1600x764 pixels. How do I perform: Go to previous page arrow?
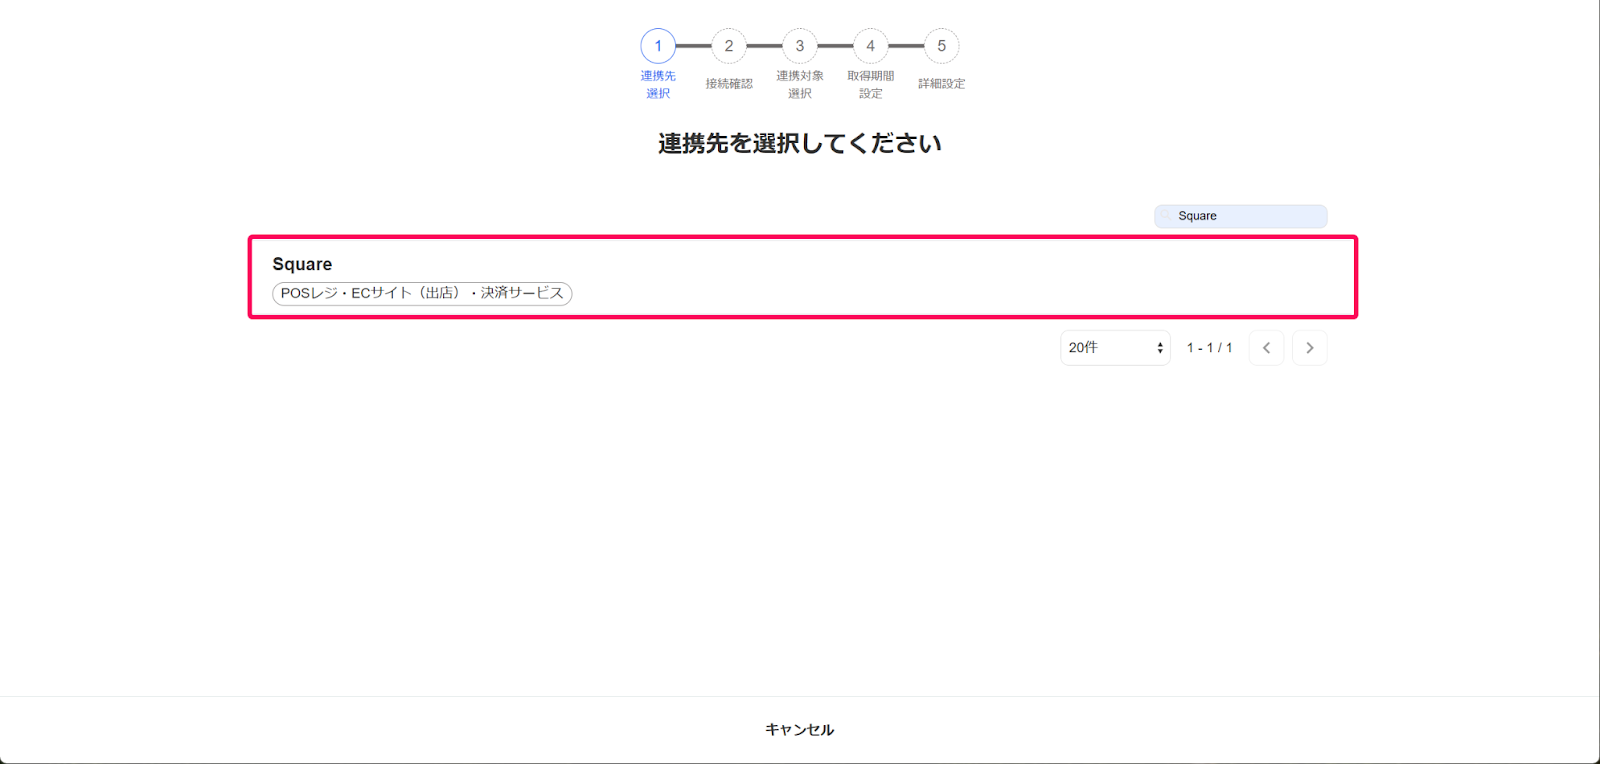[1266, 348]
